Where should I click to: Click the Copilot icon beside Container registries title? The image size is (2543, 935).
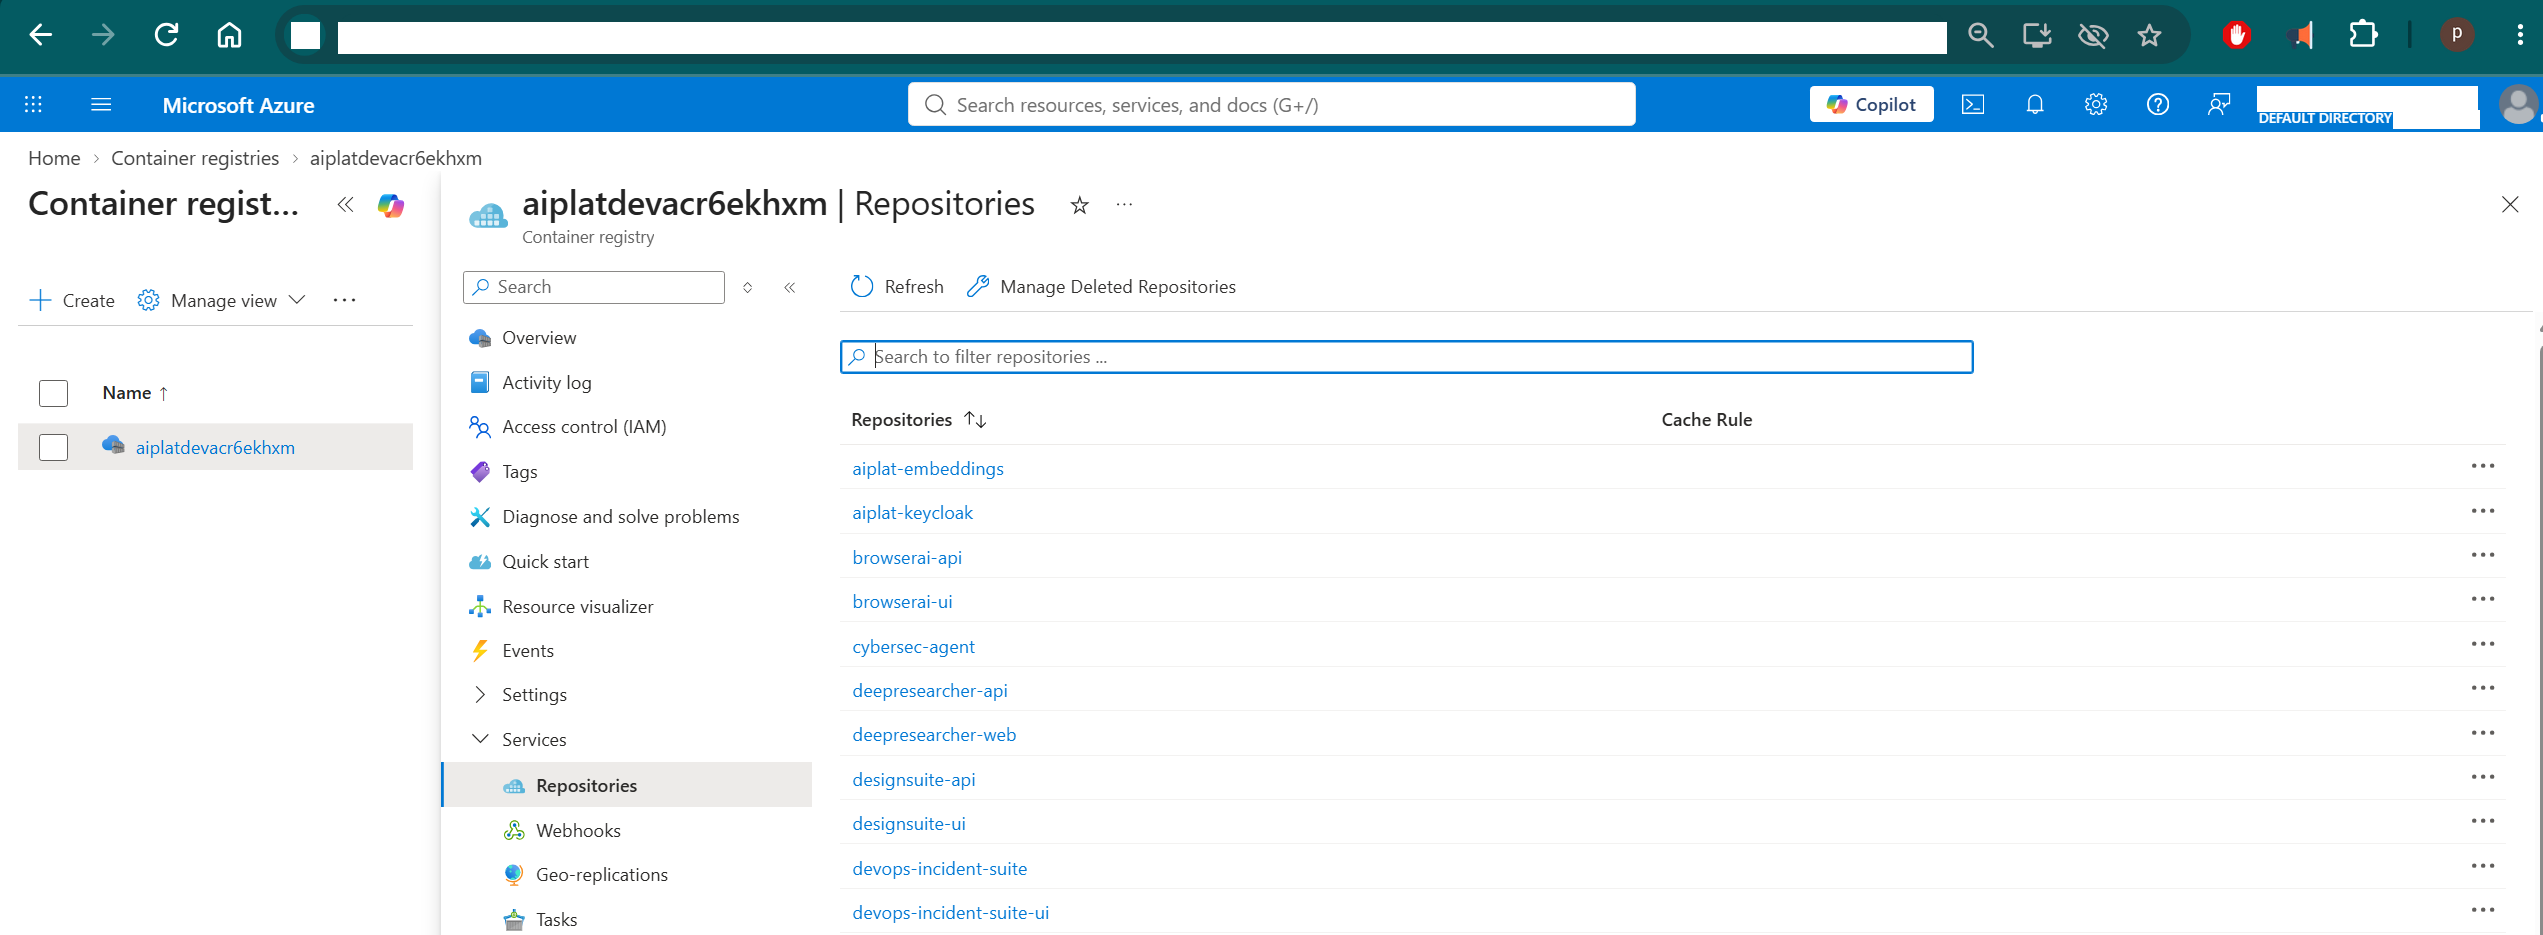pyautogui.click(x=391, y=206)
